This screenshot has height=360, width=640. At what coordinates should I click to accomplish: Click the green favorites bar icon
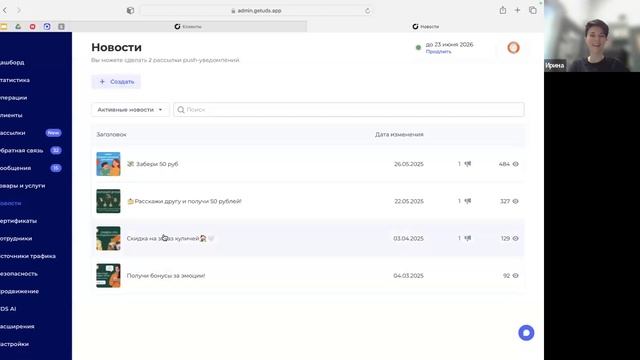pos(18,27)
